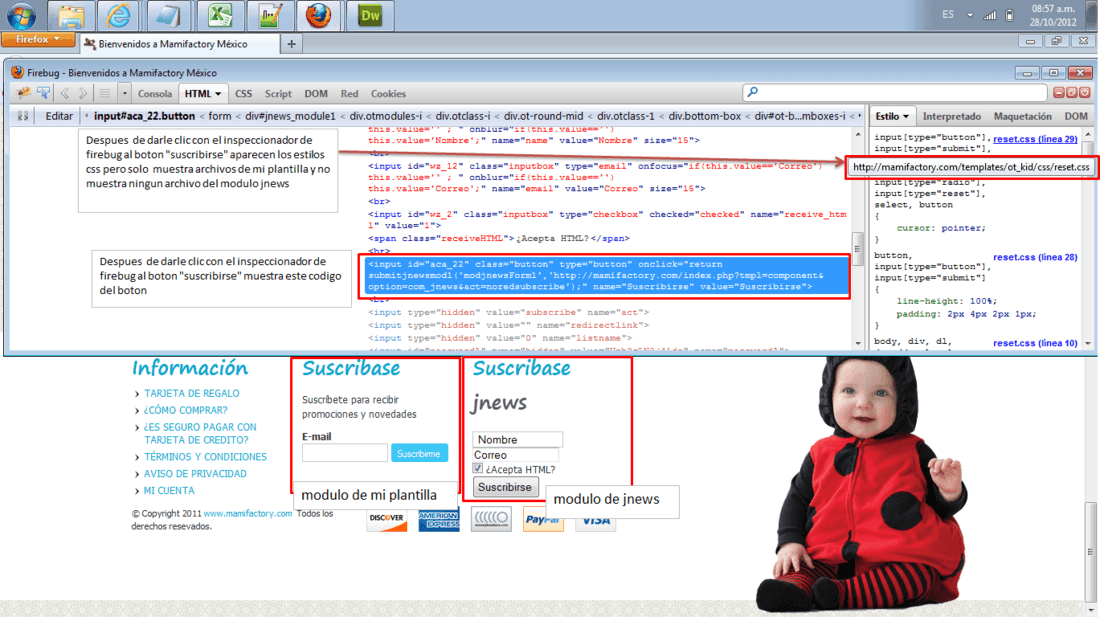Switch to the Consola tab
This screenshot has width=1100, height=617.
point(154,94)
